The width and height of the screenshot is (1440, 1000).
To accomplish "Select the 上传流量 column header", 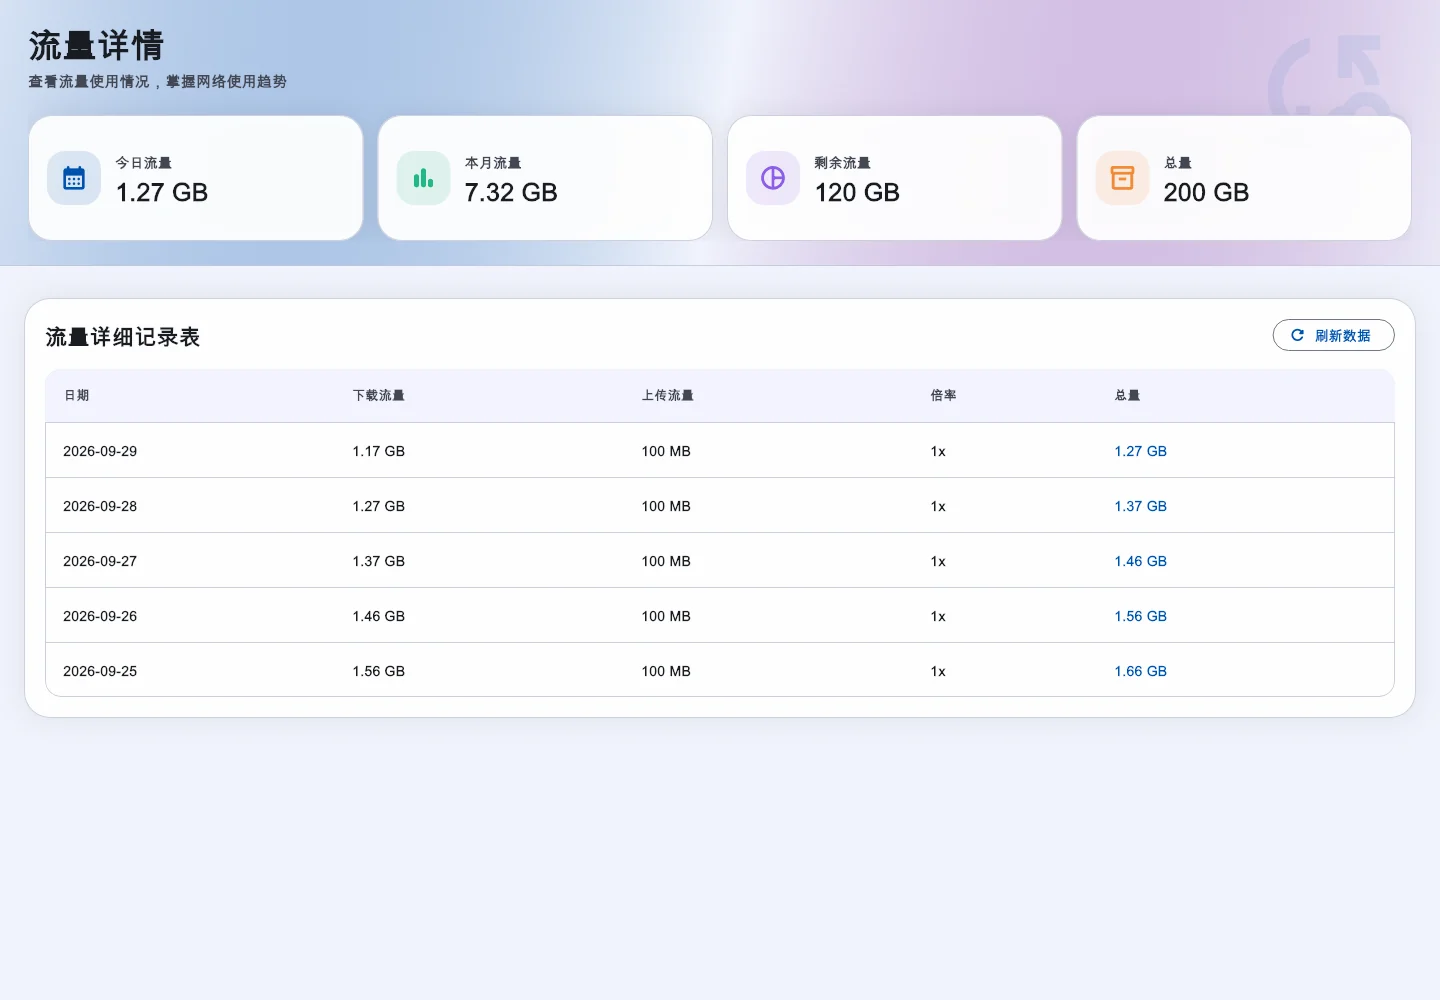I will (x=668, y=395).
